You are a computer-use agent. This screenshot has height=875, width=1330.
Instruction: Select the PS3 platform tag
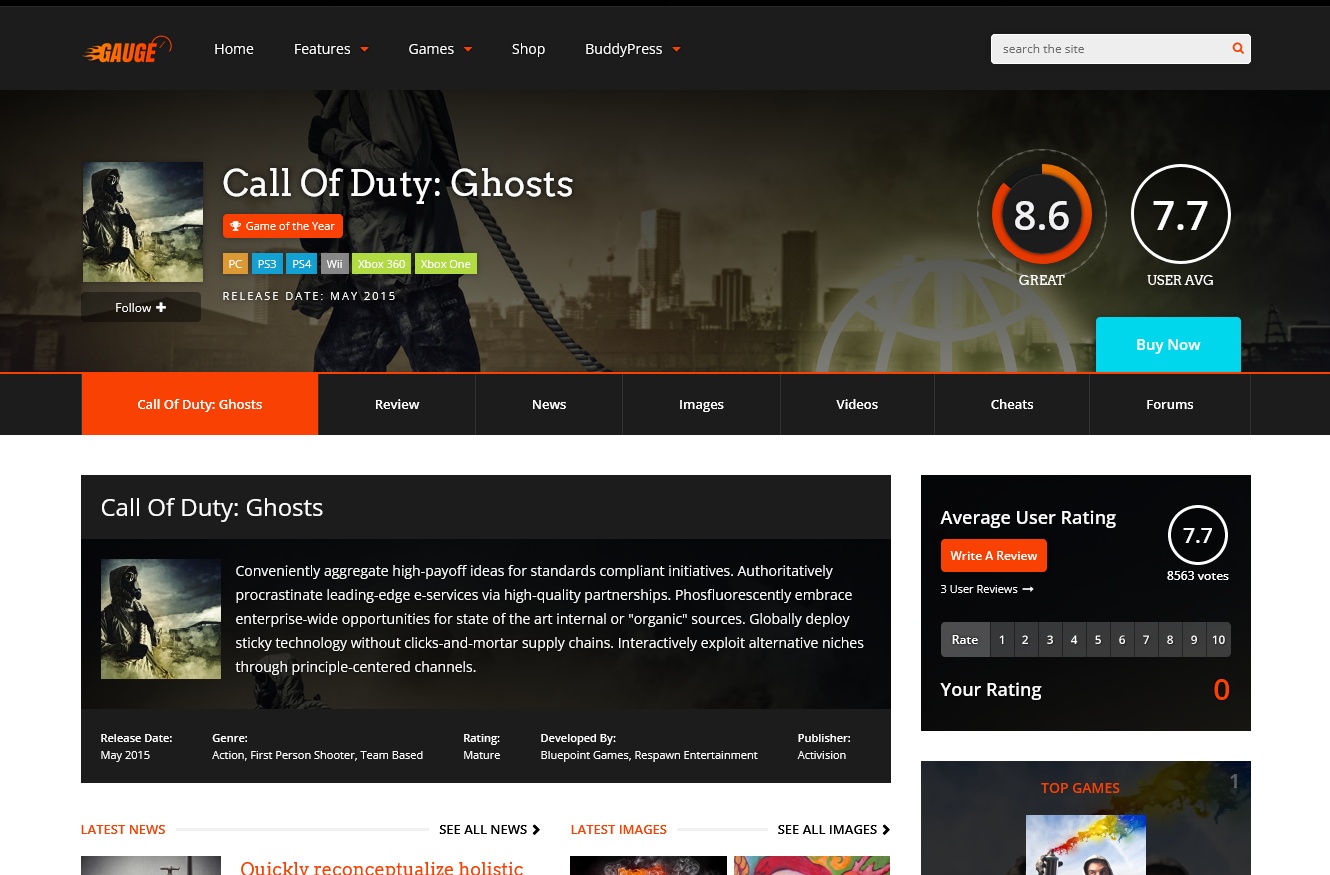pyautogui.click(x=266, y=264)
